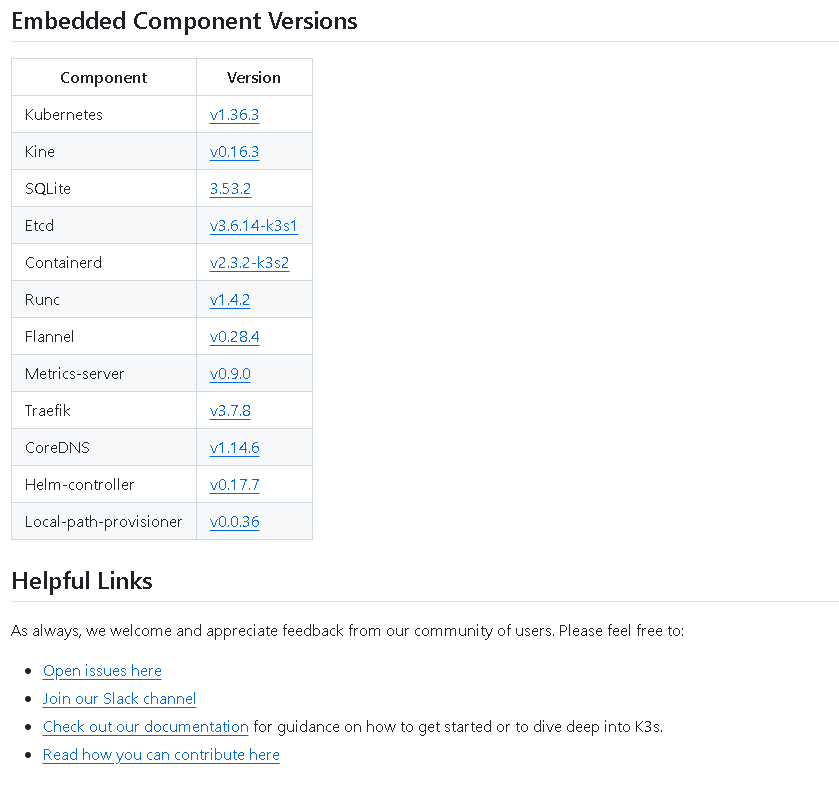The image size is (839, 788).
Task: Follow the Containerd v2.3.2-k3s2 link
Action: pyautogui.click(x=249, y=263)
